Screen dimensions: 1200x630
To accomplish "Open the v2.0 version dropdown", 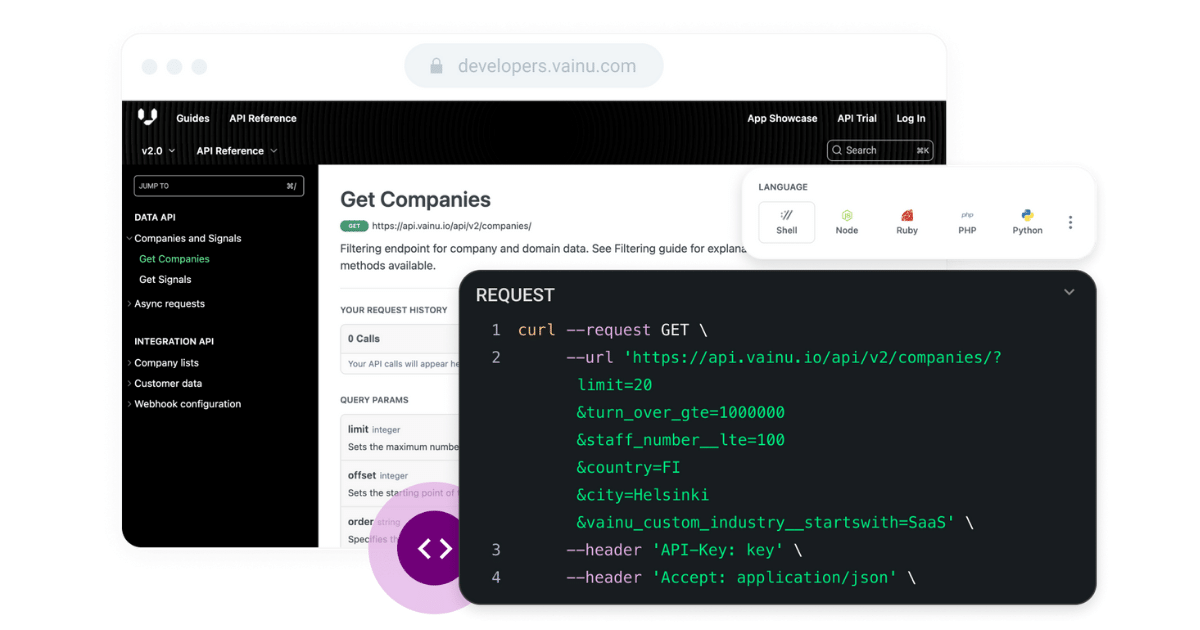I will pos(158,151).
